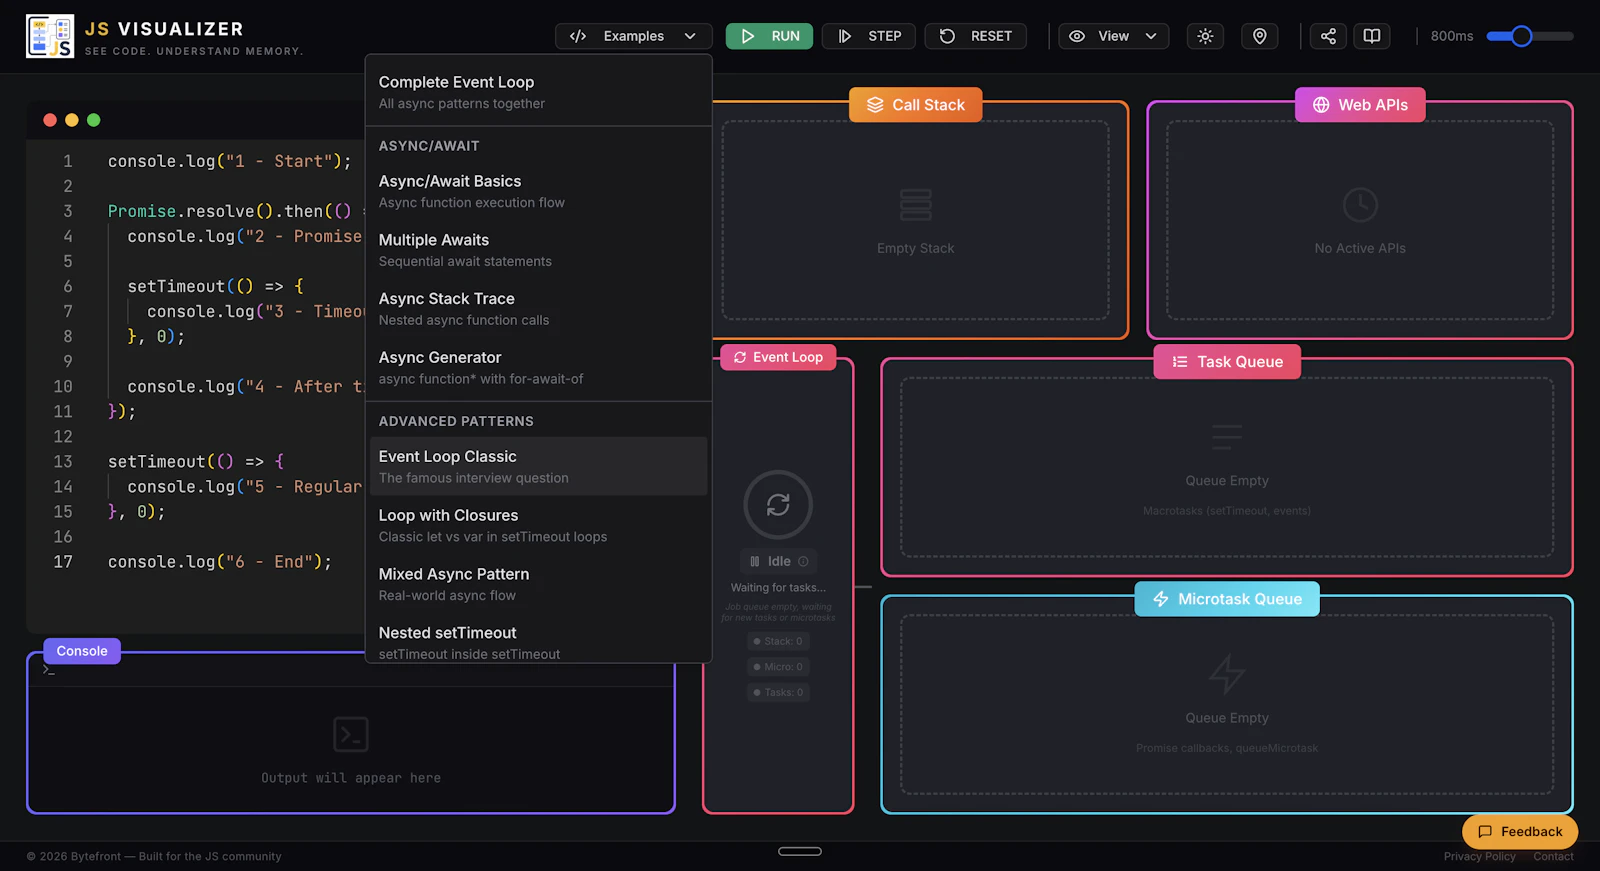1600x871 pixels.
Task: Choose Loop with Closures example
Action: (x=538, y=525)
